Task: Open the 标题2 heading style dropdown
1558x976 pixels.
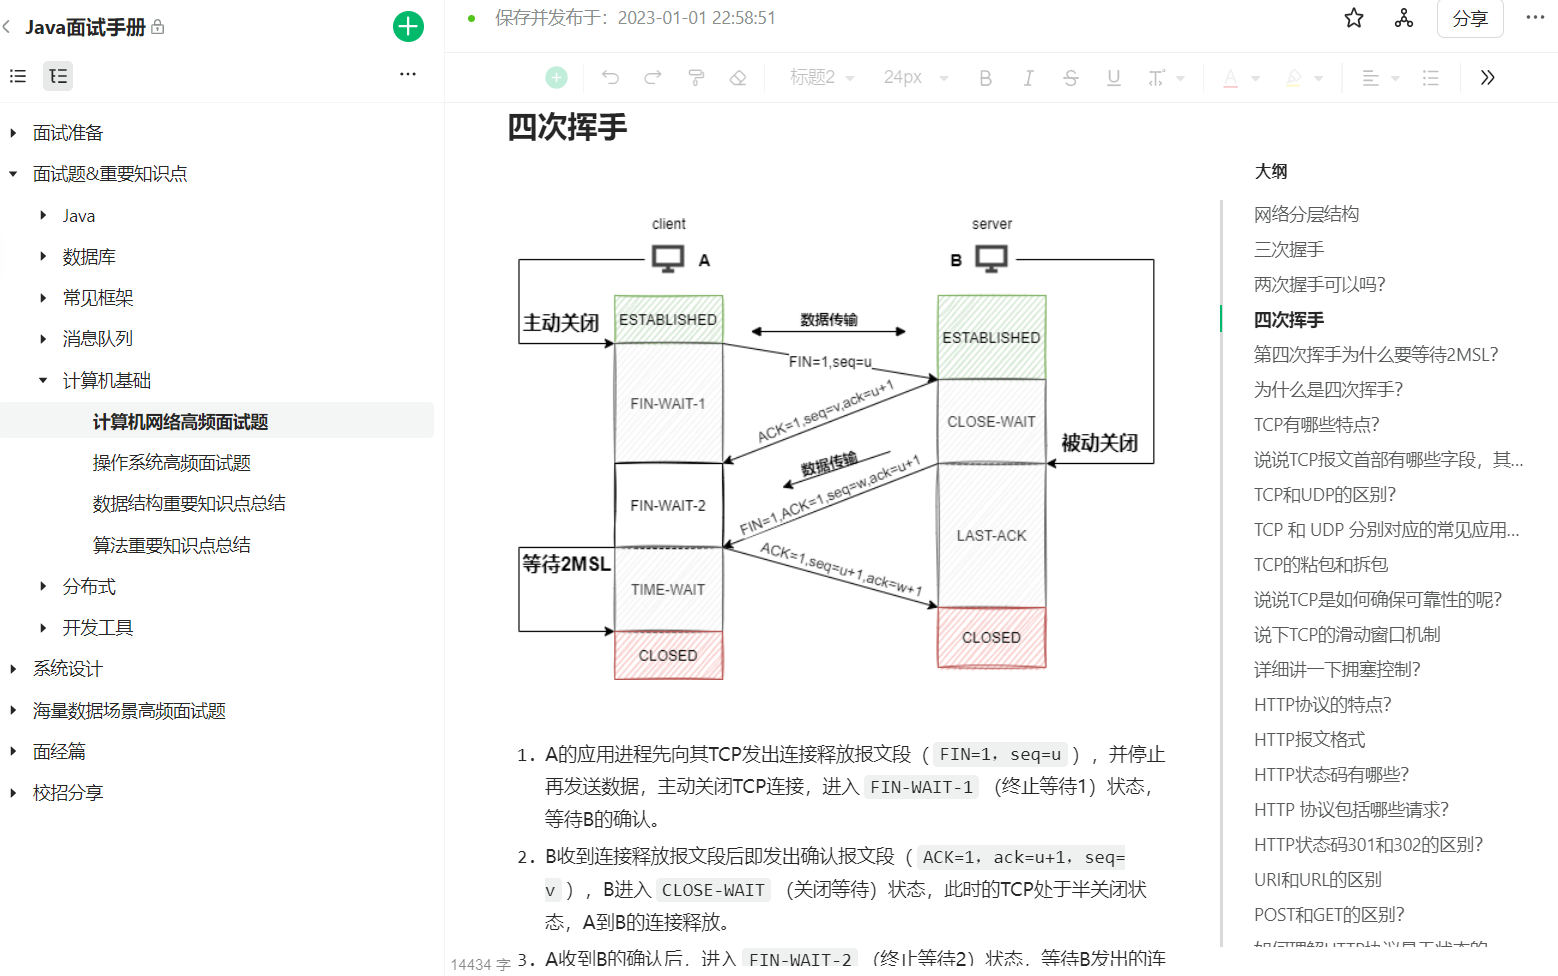Action: [x=822, y=78]
